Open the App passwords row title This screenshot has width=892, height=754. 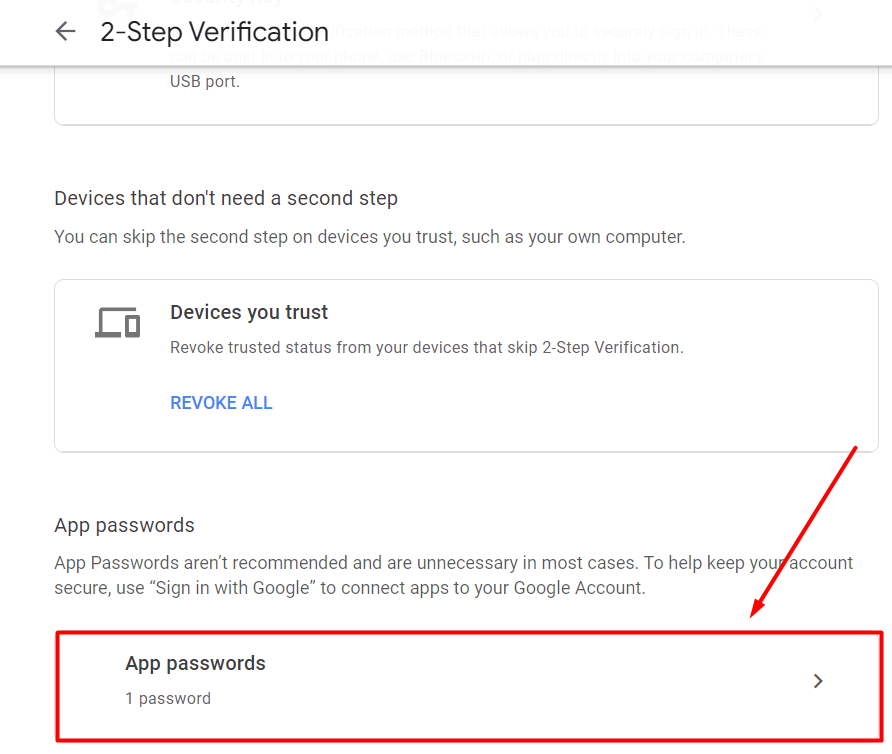point(195,663)
